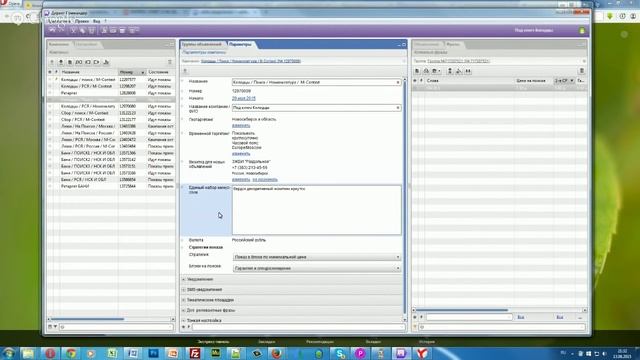The image size is (640, 360).
Task: Click sort arrow on the Номер column header
Action: click(142, 72)
